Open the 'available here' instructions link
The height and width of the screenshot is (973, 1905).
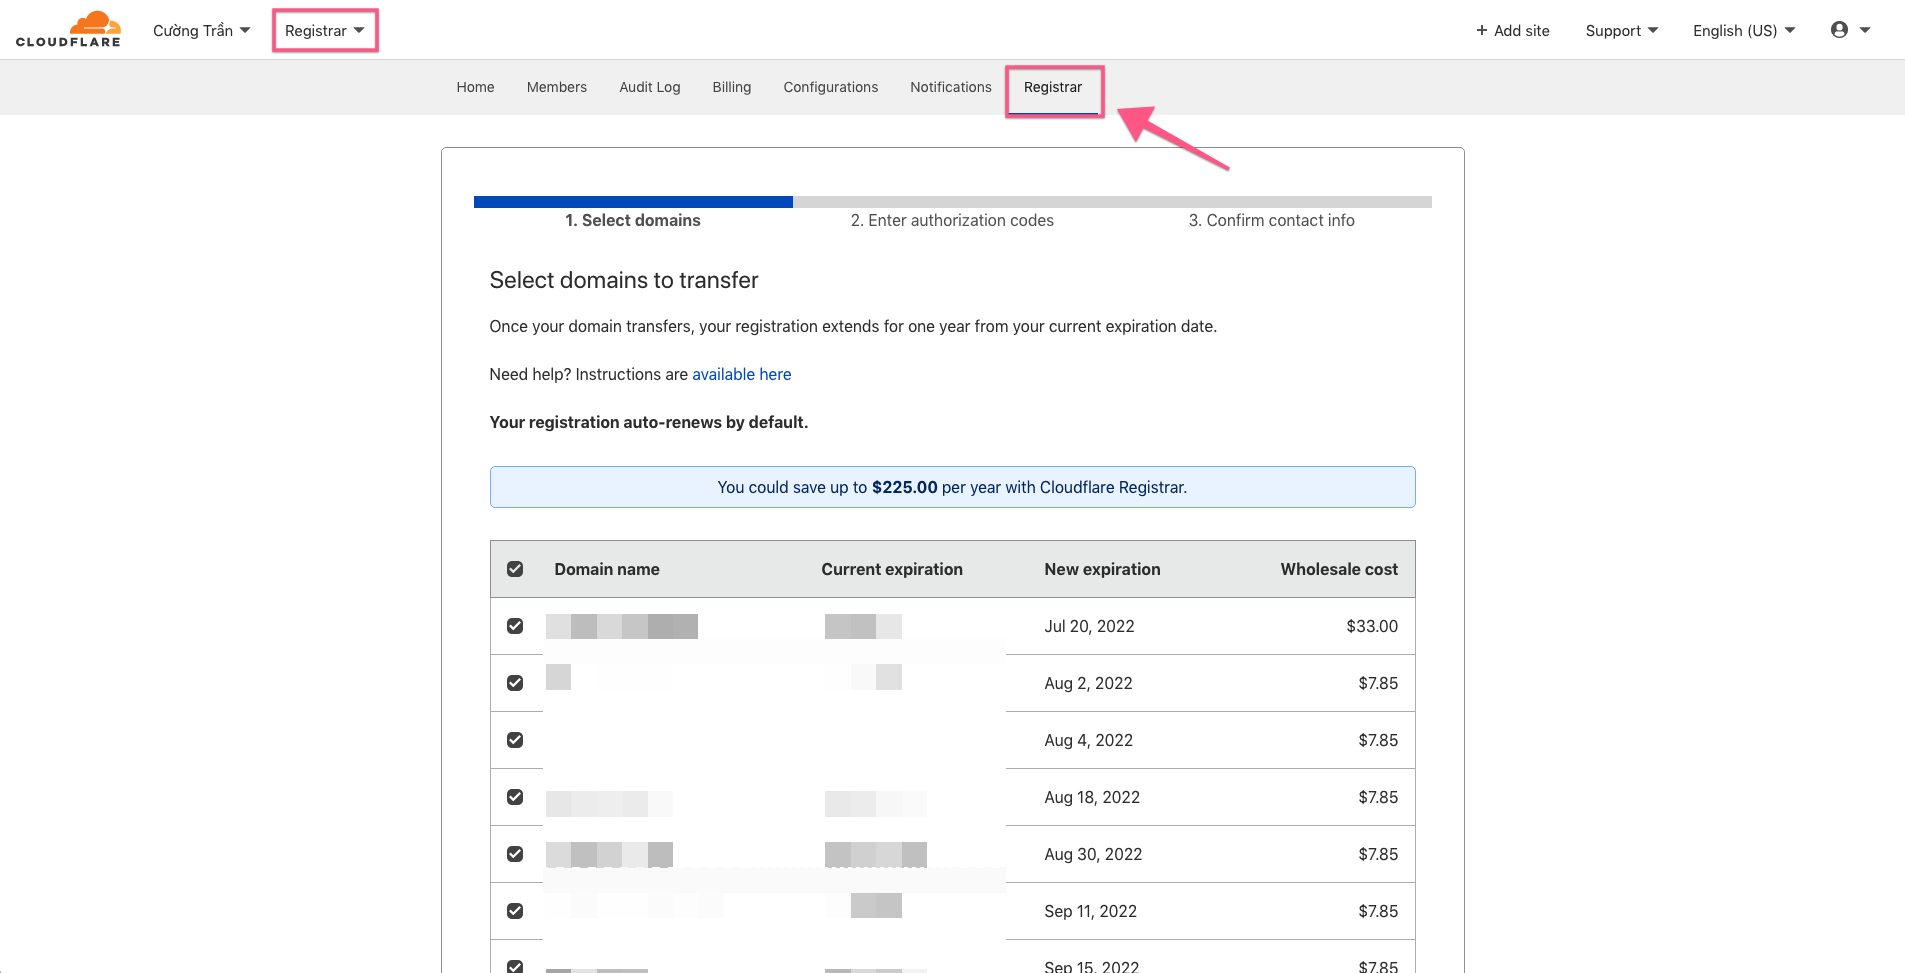pyautogui.click(x=741, y=374)
